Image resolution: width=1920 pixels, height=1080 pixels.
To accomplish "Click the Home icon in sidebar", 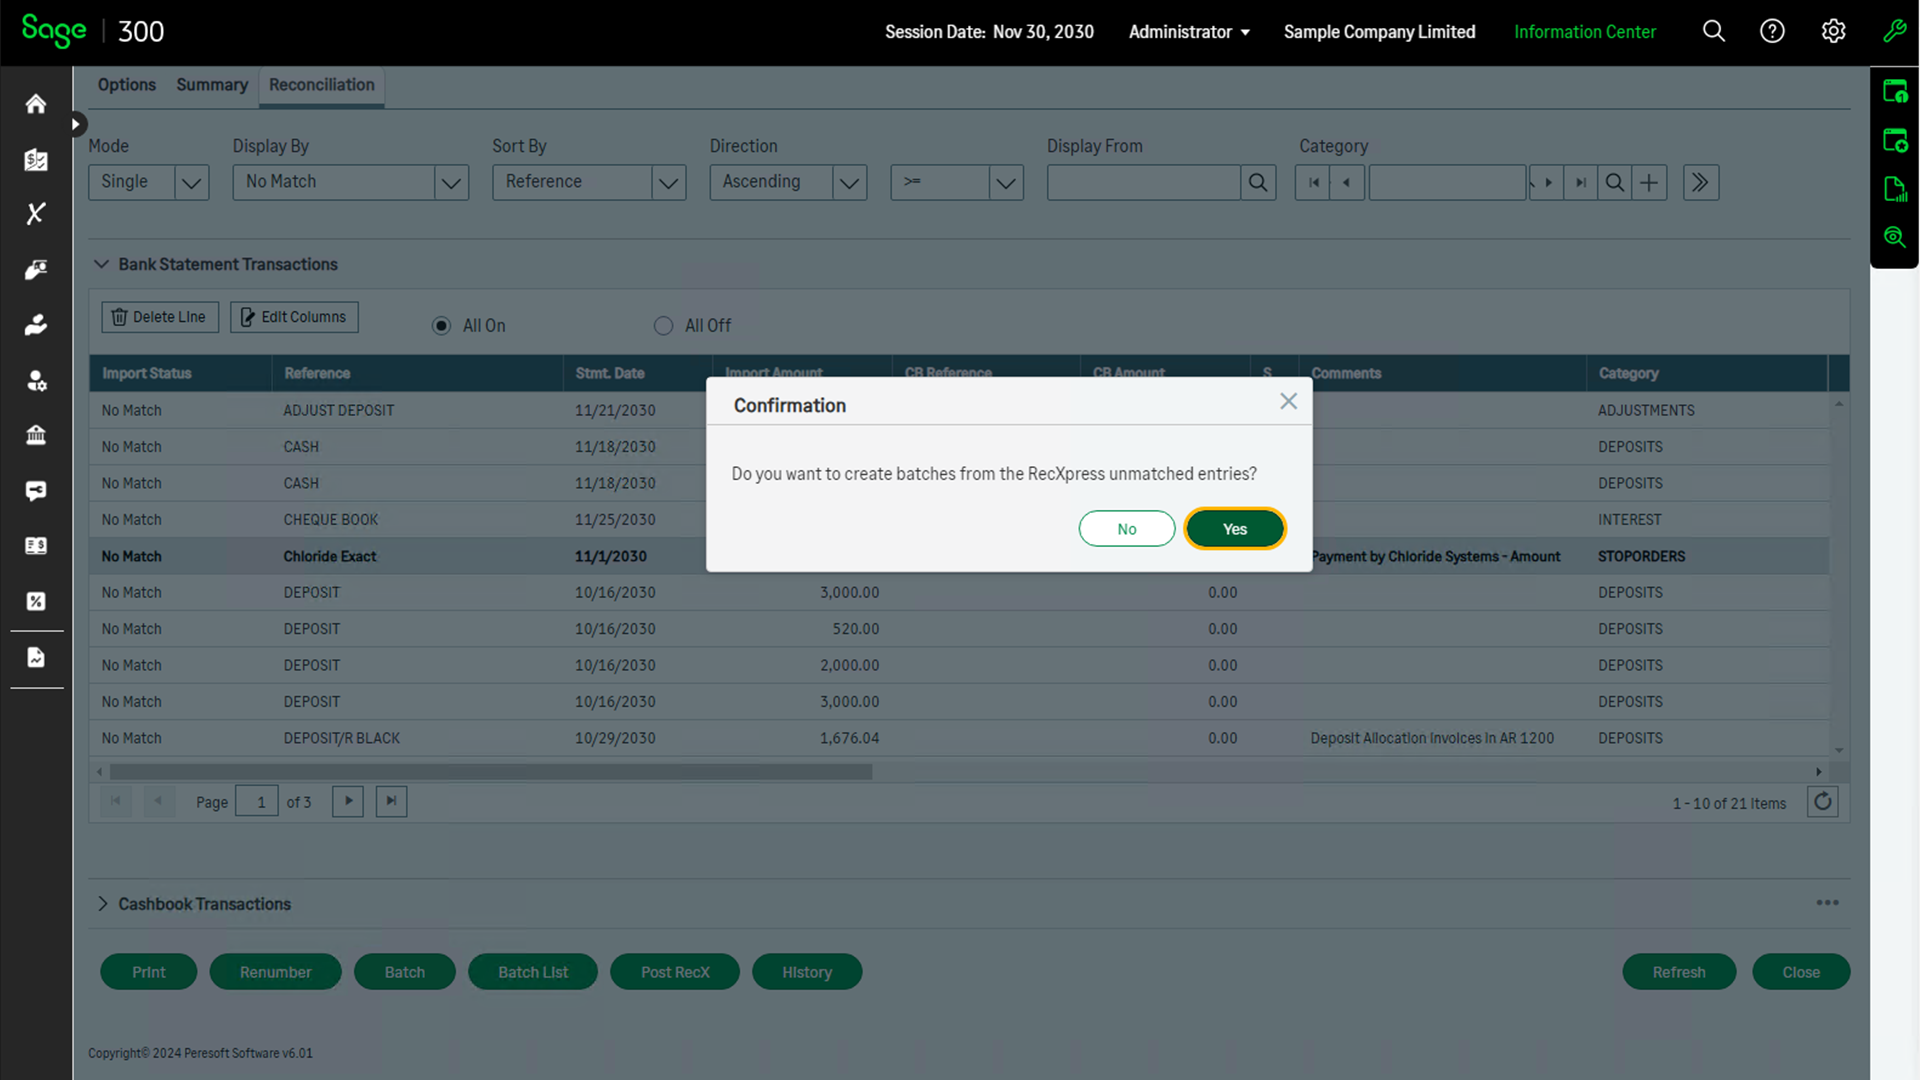I will (36, 104).
